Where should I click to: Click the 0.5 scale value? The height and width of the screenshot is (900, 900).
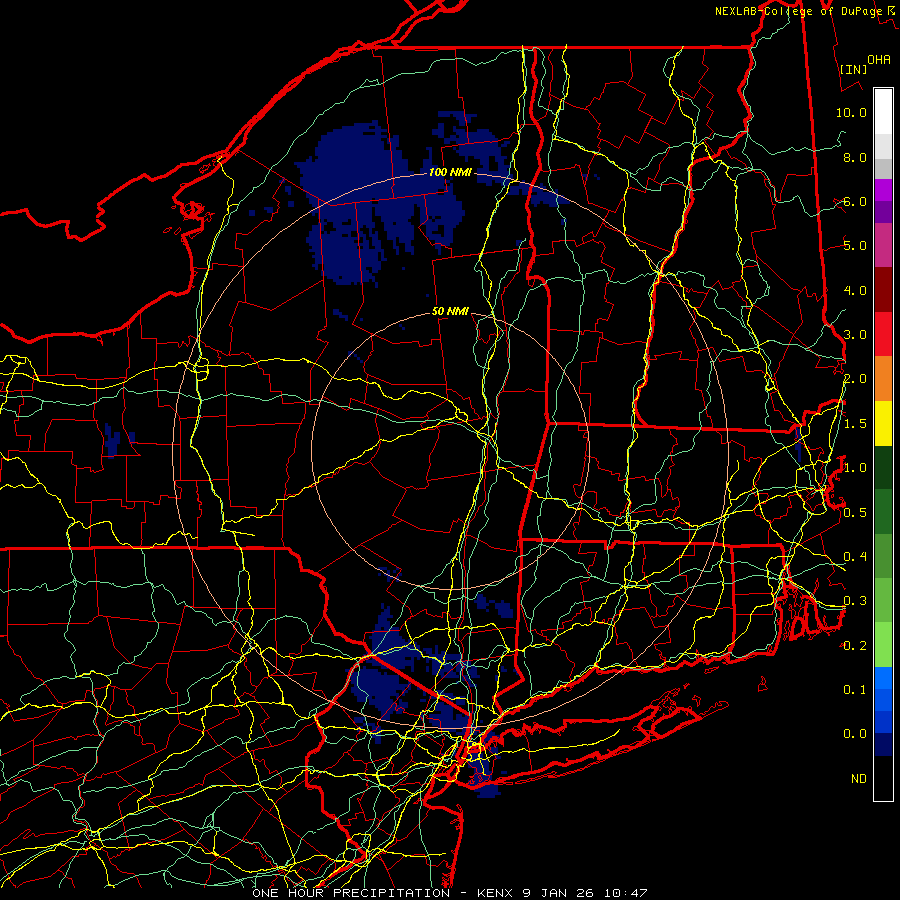(x=855, y=513)
